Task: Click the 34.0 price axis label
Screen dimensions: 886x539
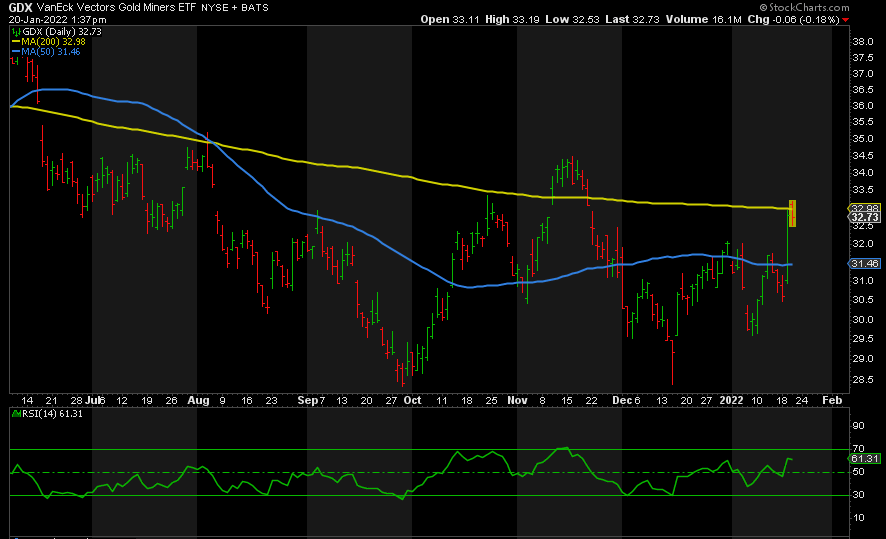Action: 863,172
